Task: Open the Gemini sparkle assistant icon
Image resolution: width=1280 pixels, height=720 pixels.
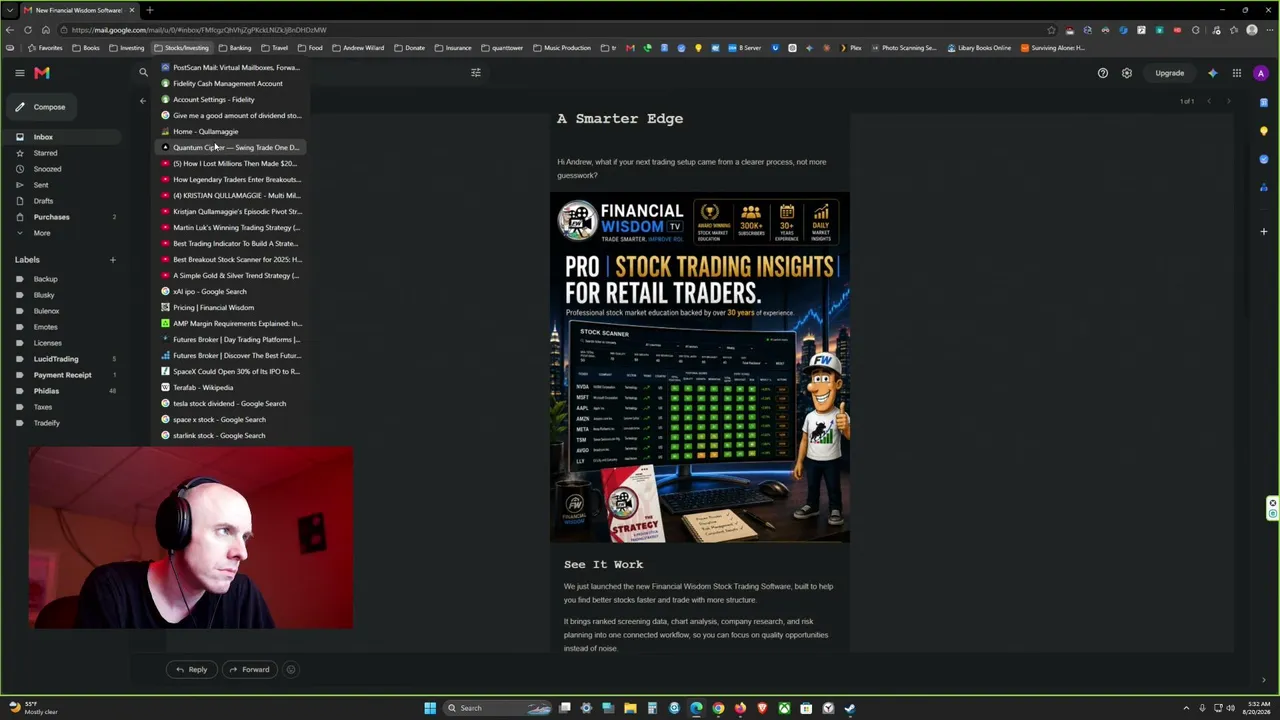Action: [x=1213, y=73]
